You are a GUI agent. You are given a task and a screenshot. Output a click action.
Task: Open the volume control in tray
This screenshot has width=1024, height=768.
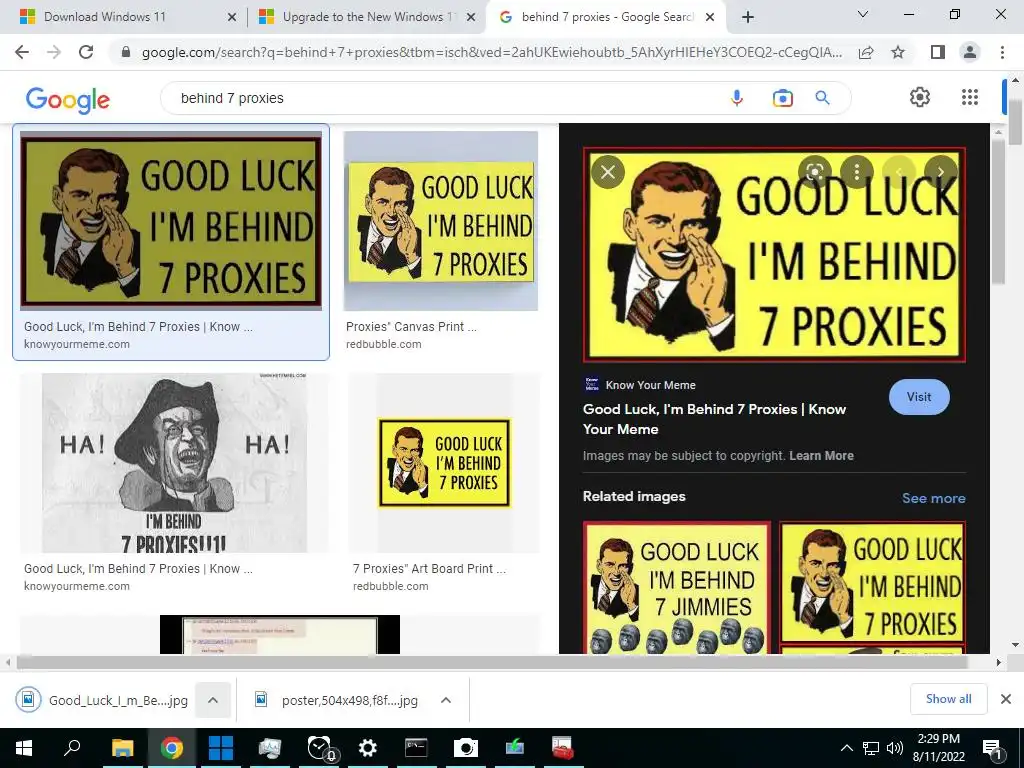click(895, 748)
